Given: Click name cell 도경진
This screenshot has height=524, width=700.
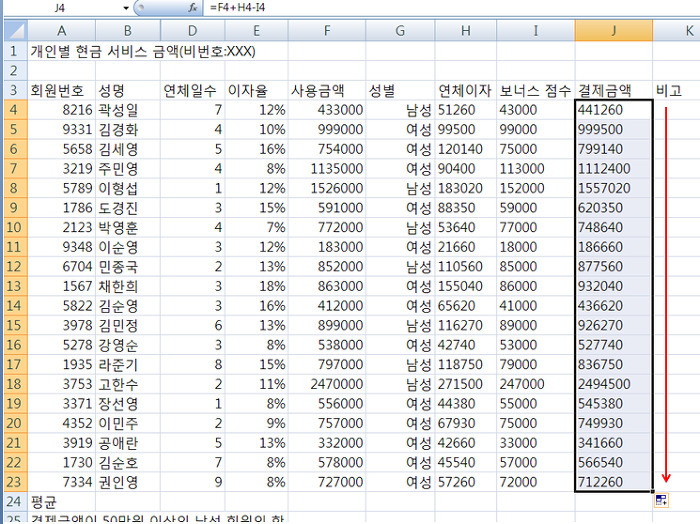Looking at the screenshot, I should coord(128,208).
